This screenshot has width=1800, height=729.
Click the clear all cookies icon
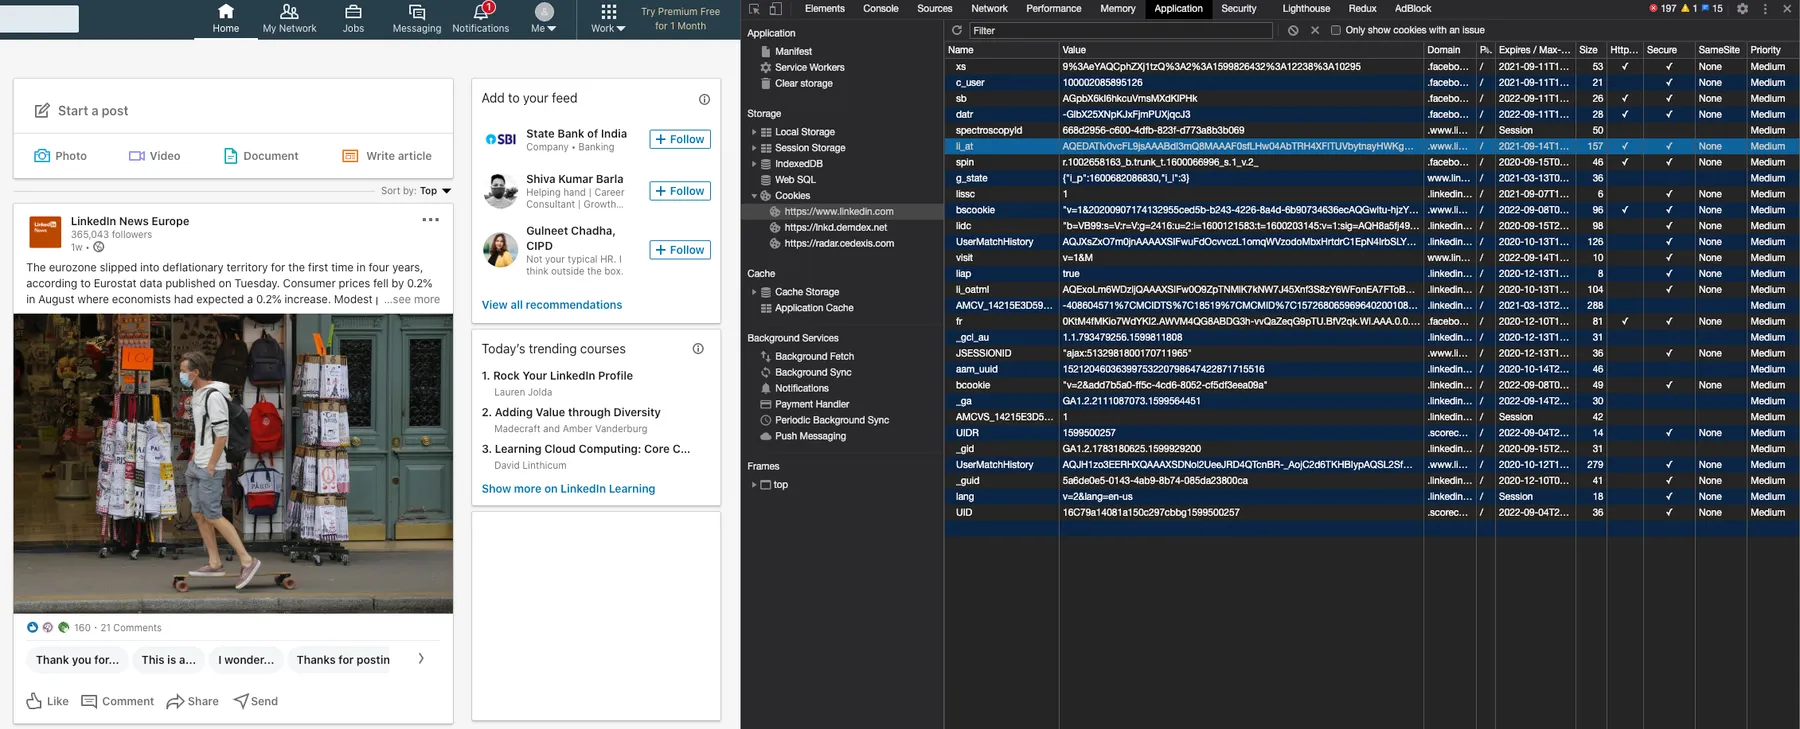coord(1293,30)
